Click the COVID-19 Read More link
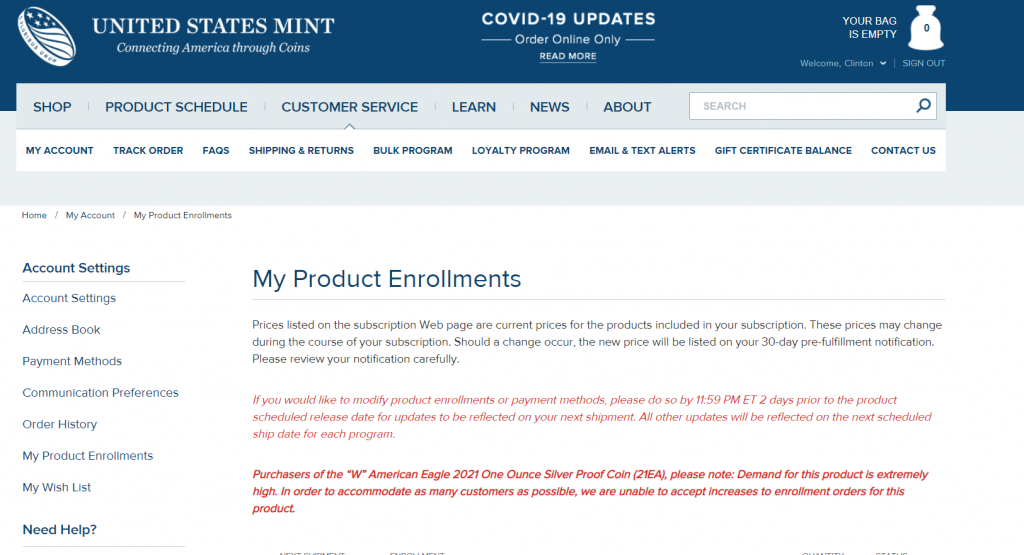The height and width of the screenshot is (555, 1024). (568, 56)
